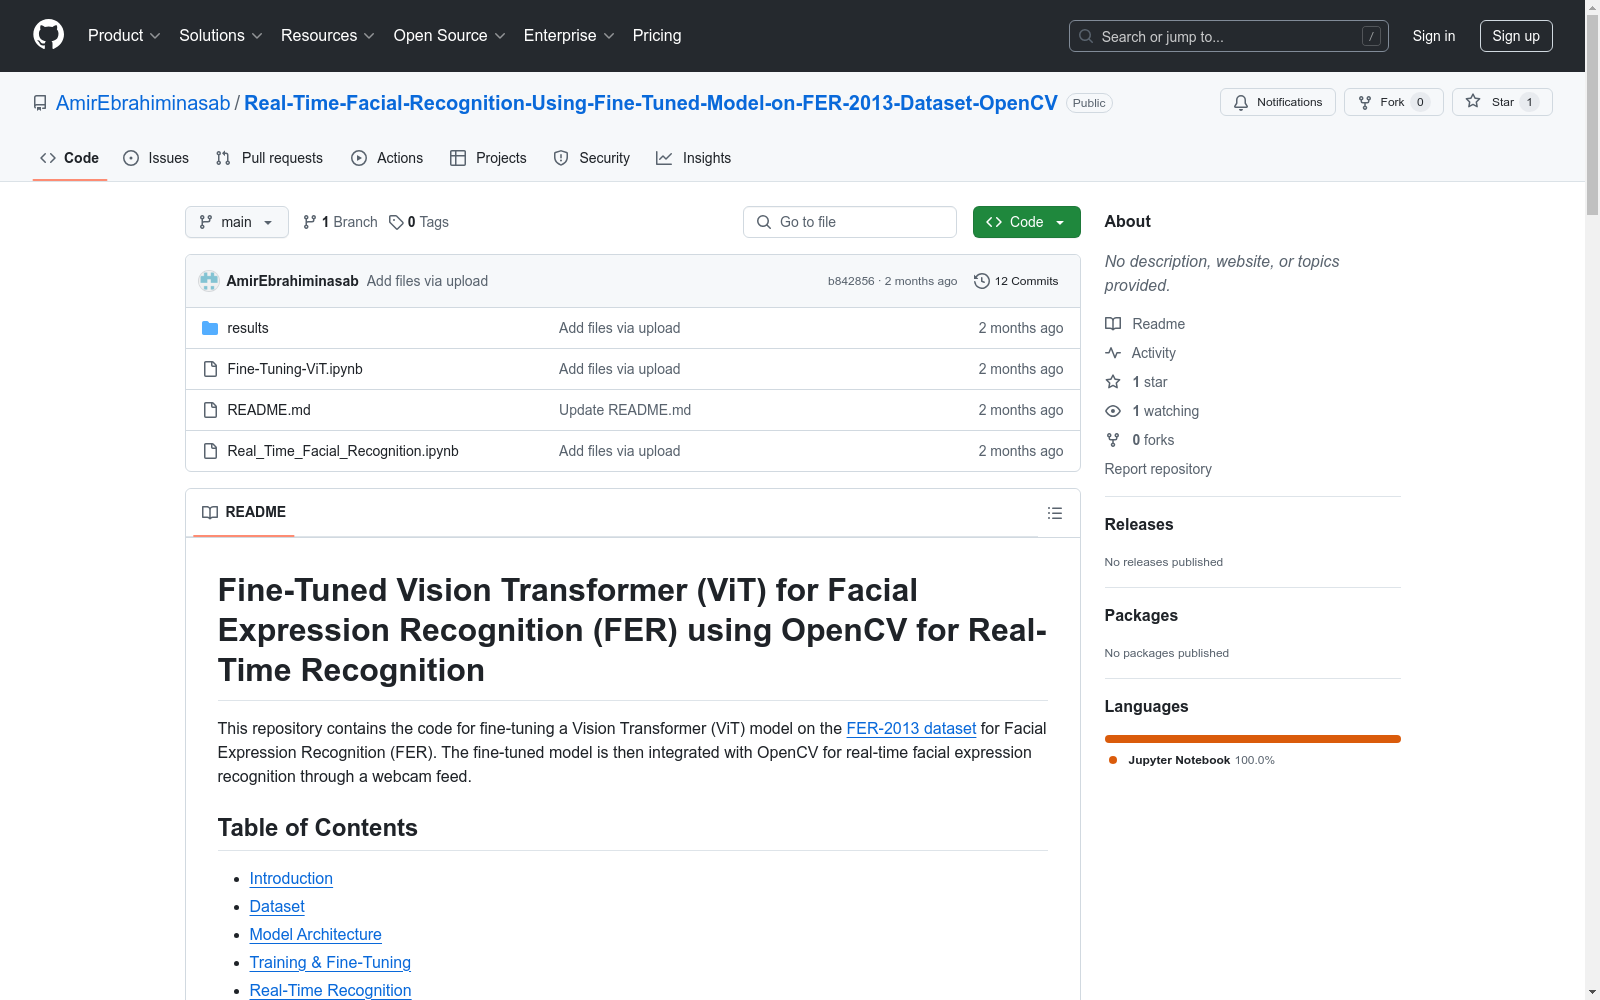
Task: Click the commits history clock icon
Action: point(982,281)
